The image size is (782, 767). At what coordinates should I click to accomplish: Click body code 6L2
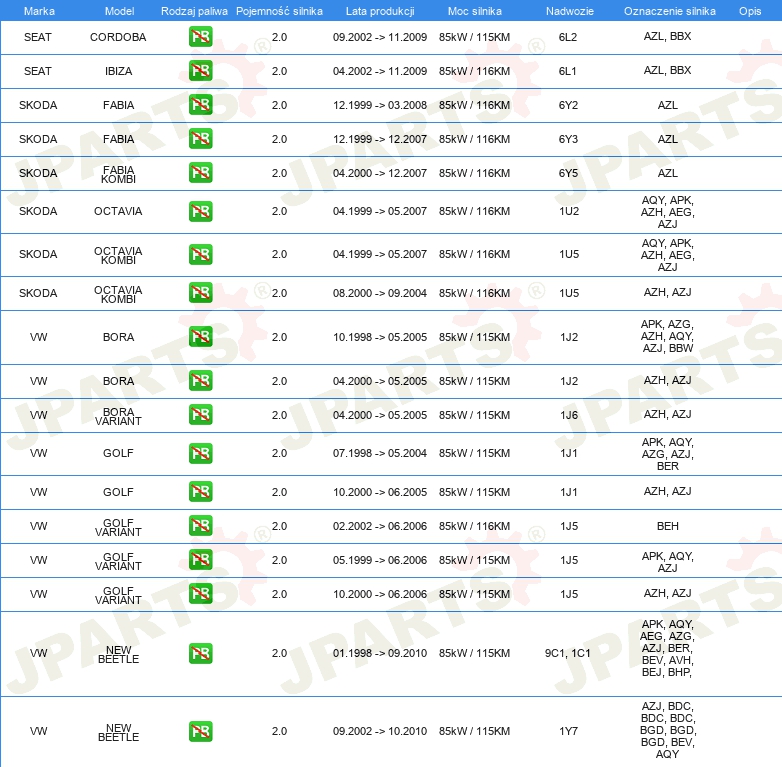(x=568, y=37)
